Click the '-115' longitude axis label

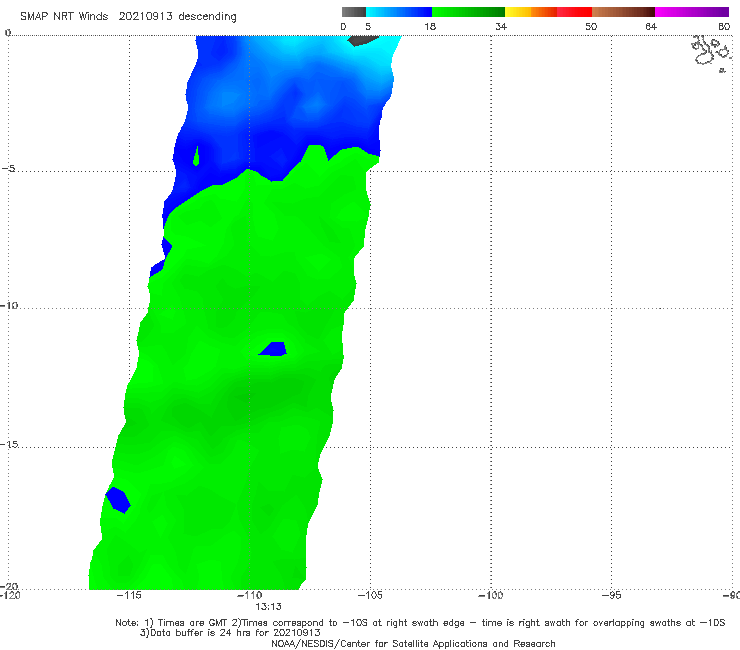(128, 595)
